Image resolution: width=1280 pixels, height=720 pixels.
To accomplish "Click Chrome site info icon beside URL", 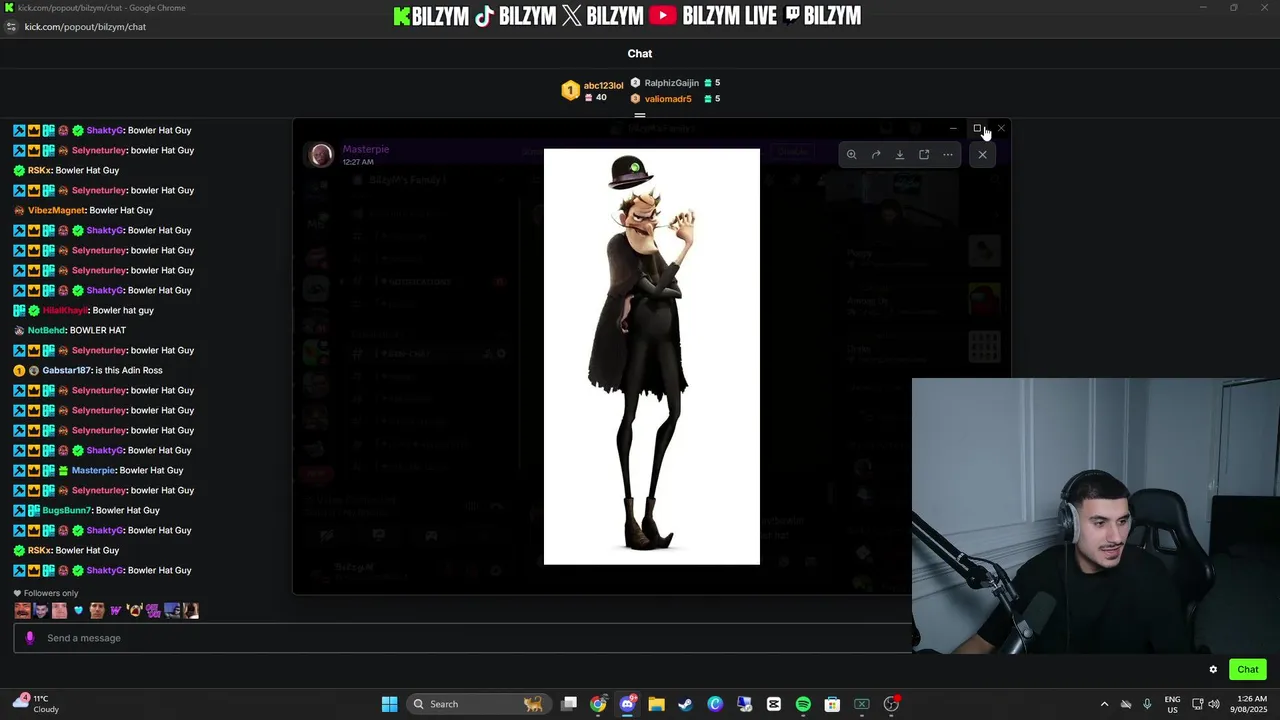I will point(11,27).
